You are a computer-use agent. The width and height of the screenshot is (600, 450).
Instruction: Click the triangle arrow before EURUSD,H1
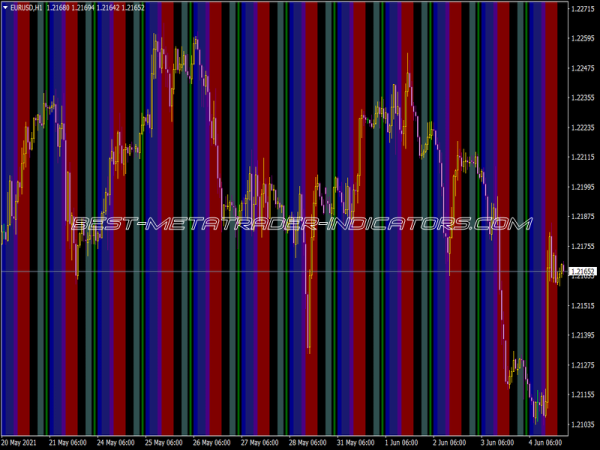coord(4,8)
